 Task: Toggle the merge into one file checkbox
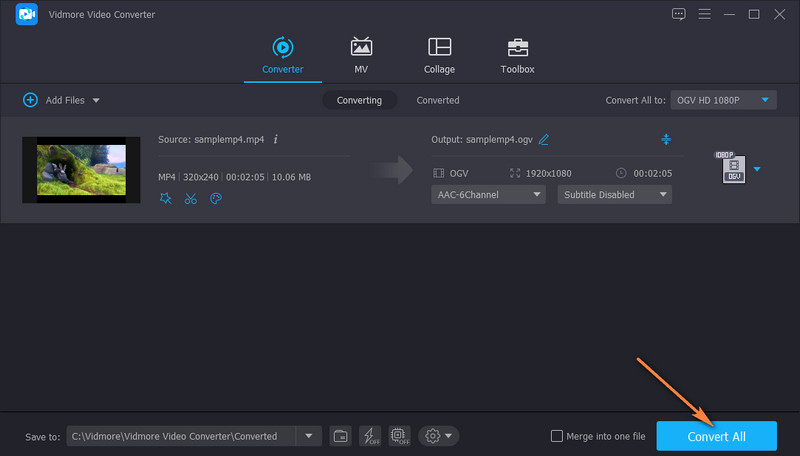click(x=557, y=436)
